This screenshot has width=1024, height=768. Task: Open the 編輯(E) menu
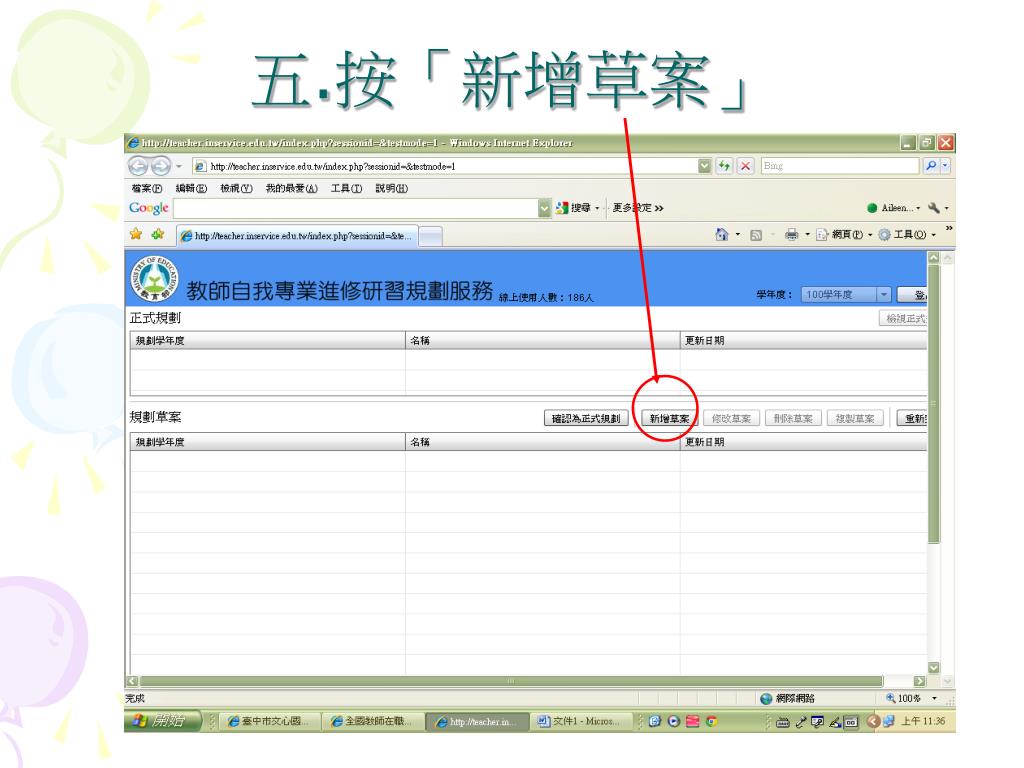191,189
